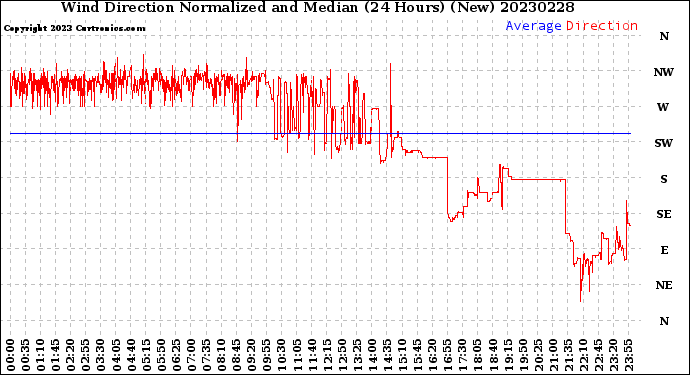
Task: Click the '18:05' time label
Action: pyautogui.click(x=478, y=355)
